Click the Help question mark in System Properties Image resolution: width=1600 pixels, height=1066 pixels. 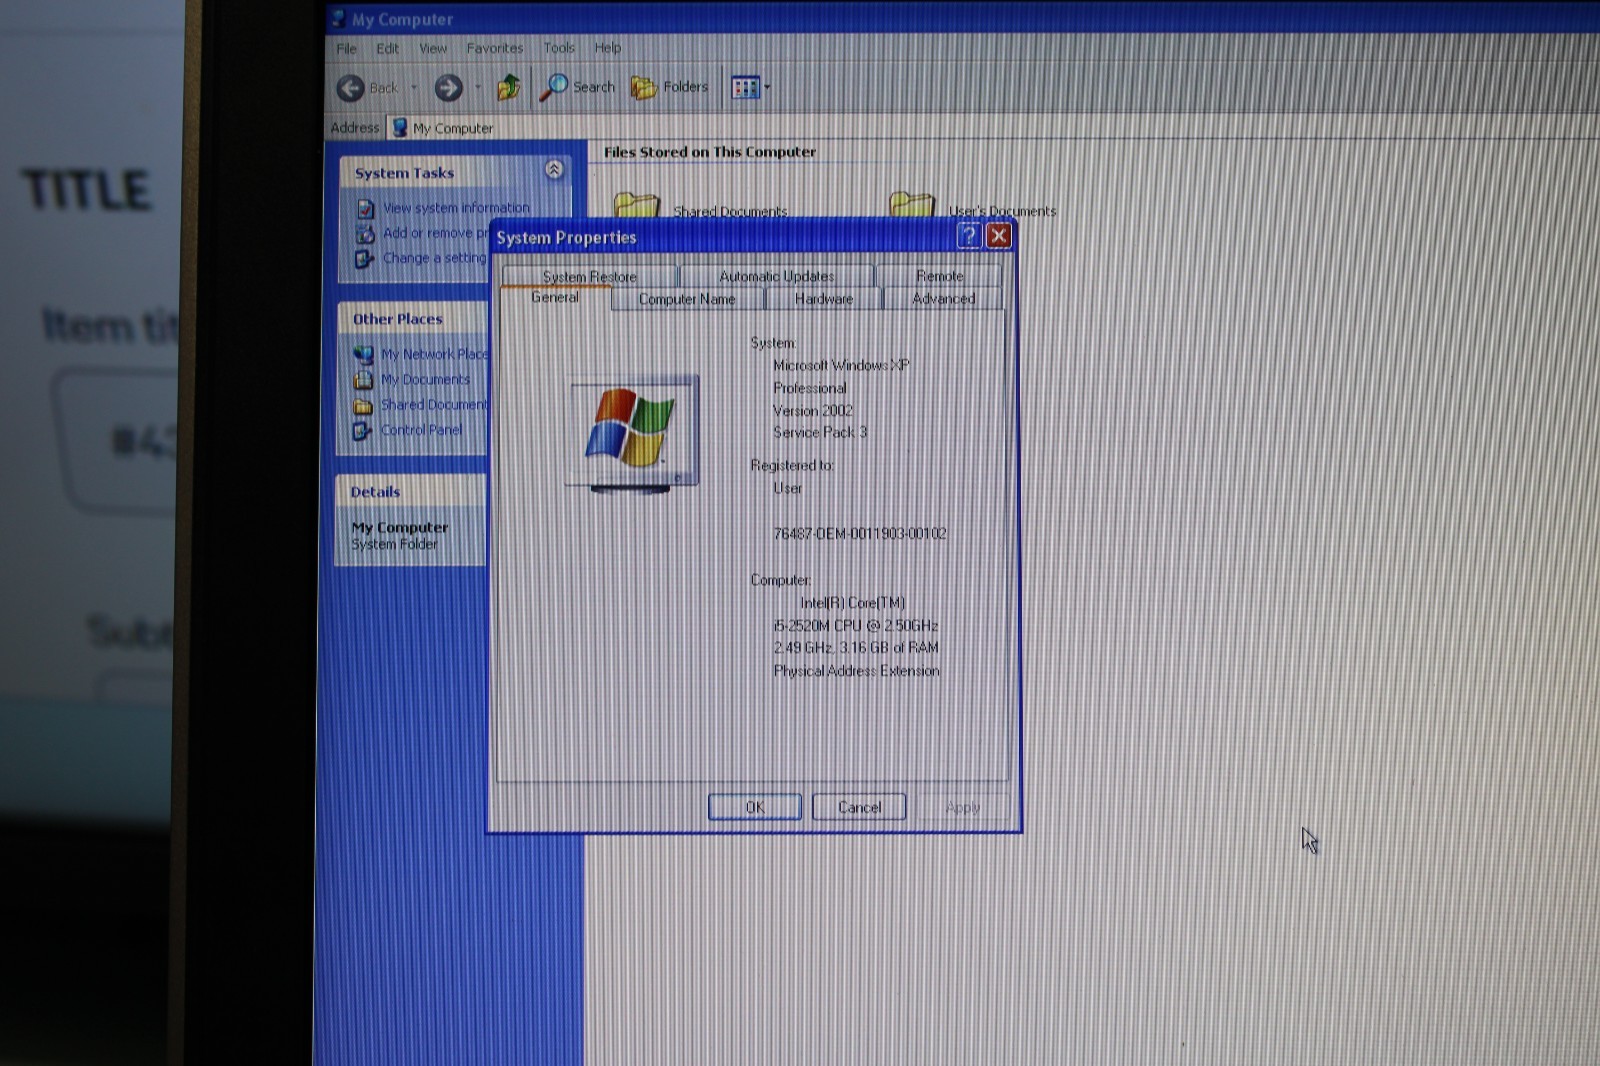968,236
